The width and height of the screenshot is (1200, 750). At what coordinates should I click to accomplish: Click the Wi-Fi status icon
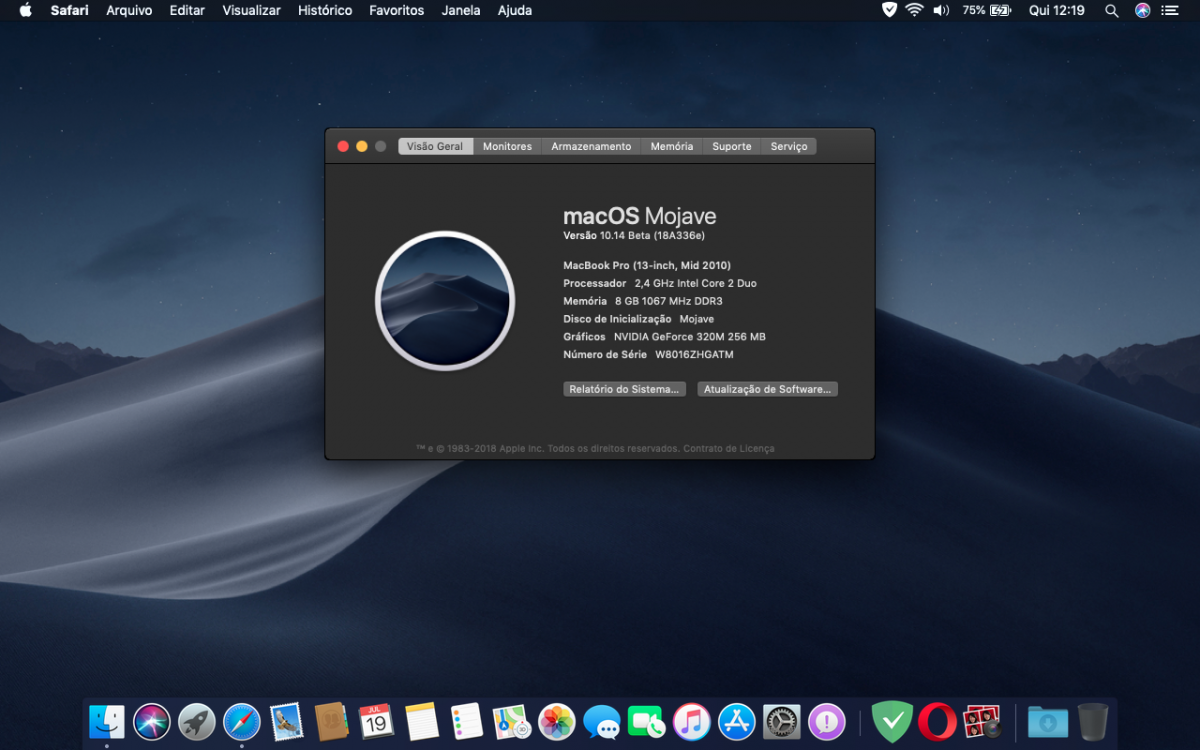[914, 10]
